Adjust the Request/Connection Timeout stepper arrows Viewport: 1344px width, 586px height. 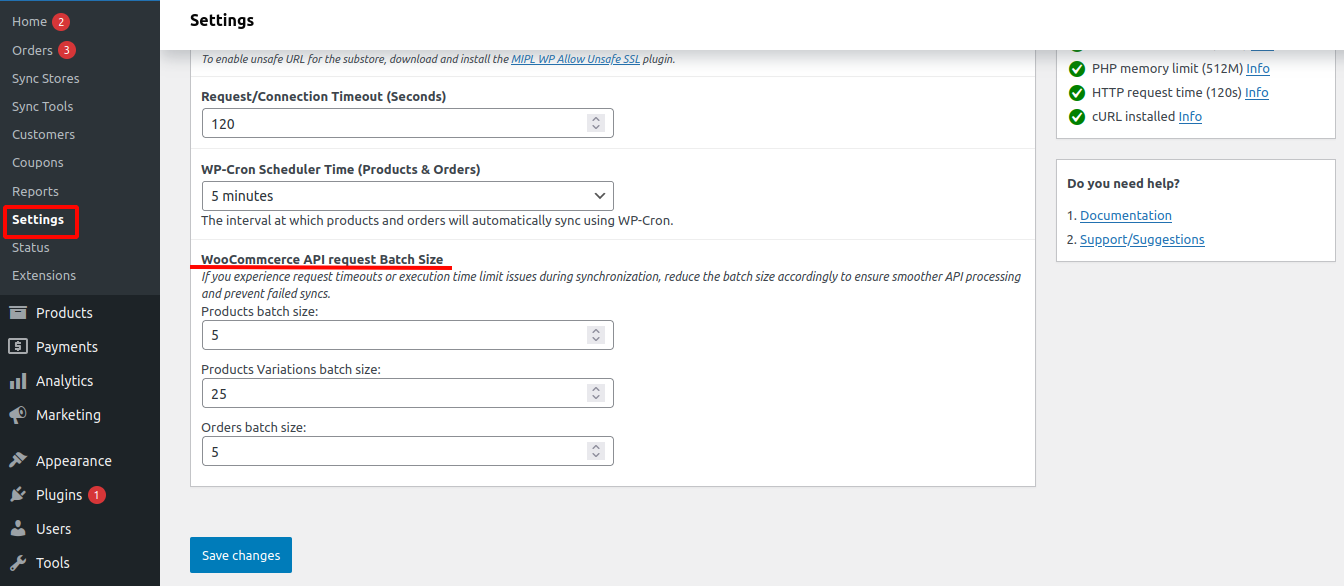point(596,123)
